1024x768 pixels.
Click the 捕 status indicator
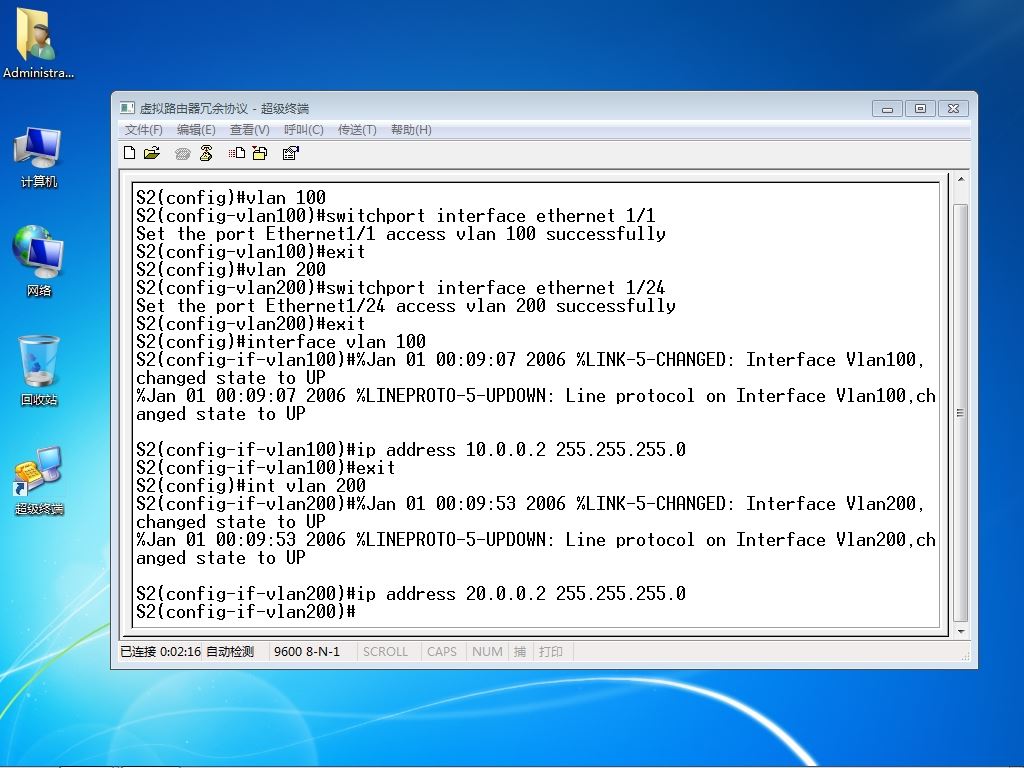click(520, 651)
